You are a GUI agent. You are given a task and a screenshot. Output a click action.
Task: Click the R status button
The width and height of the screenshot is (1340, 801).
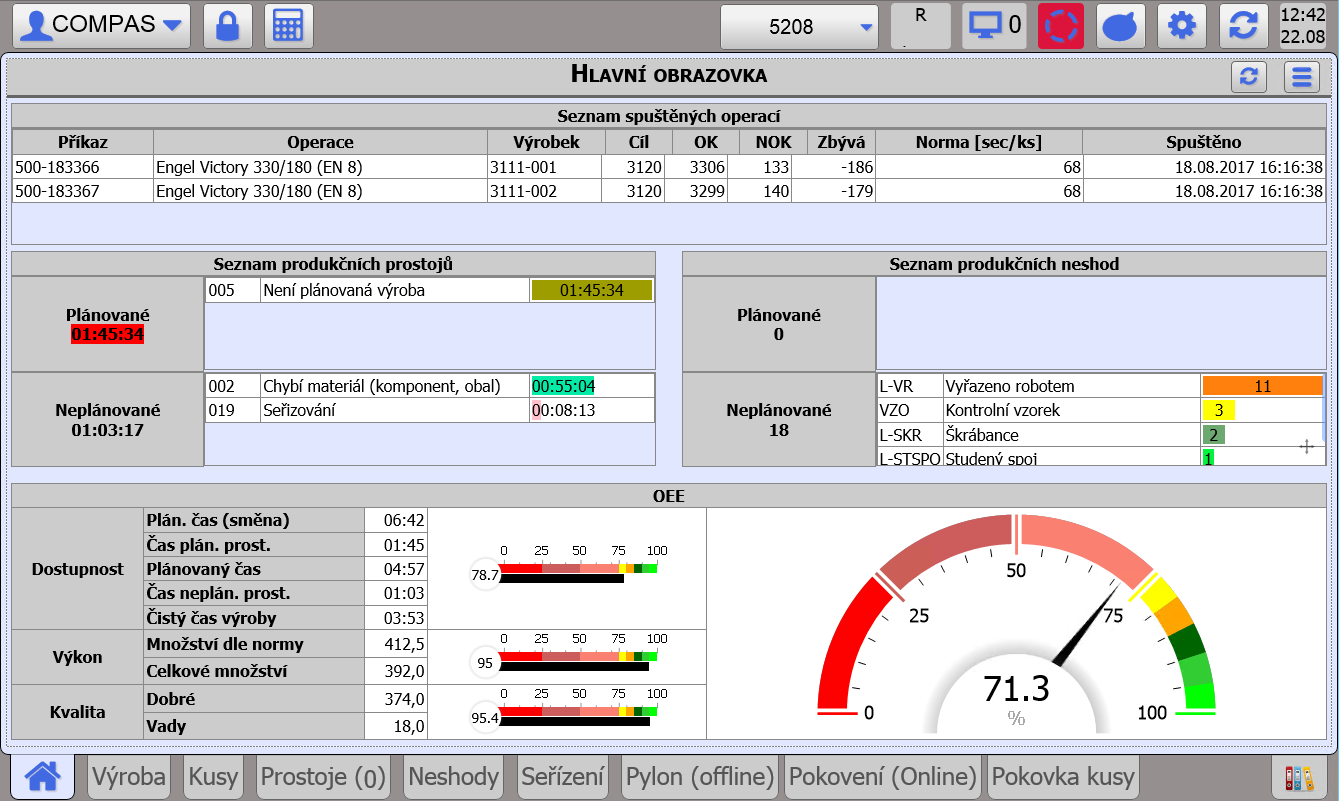click(x=921, y=26)
